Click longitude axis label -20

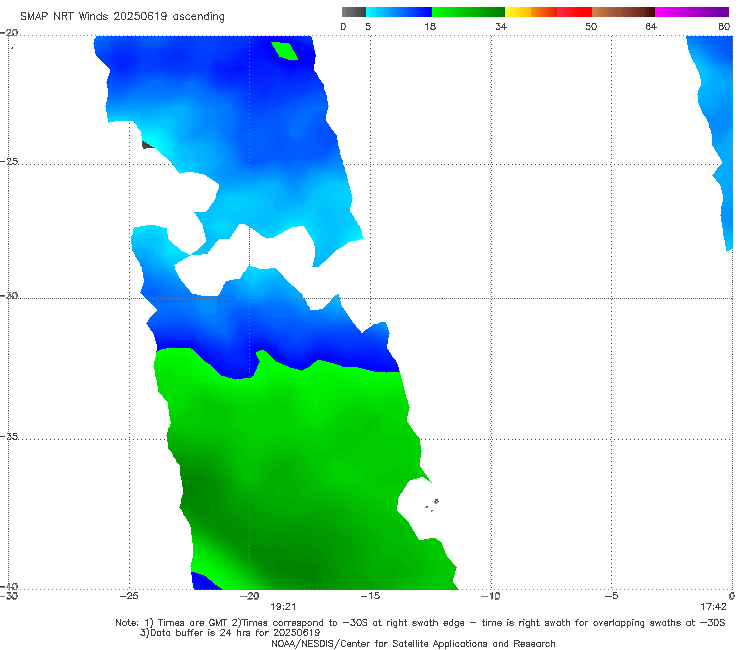[249, 596]
